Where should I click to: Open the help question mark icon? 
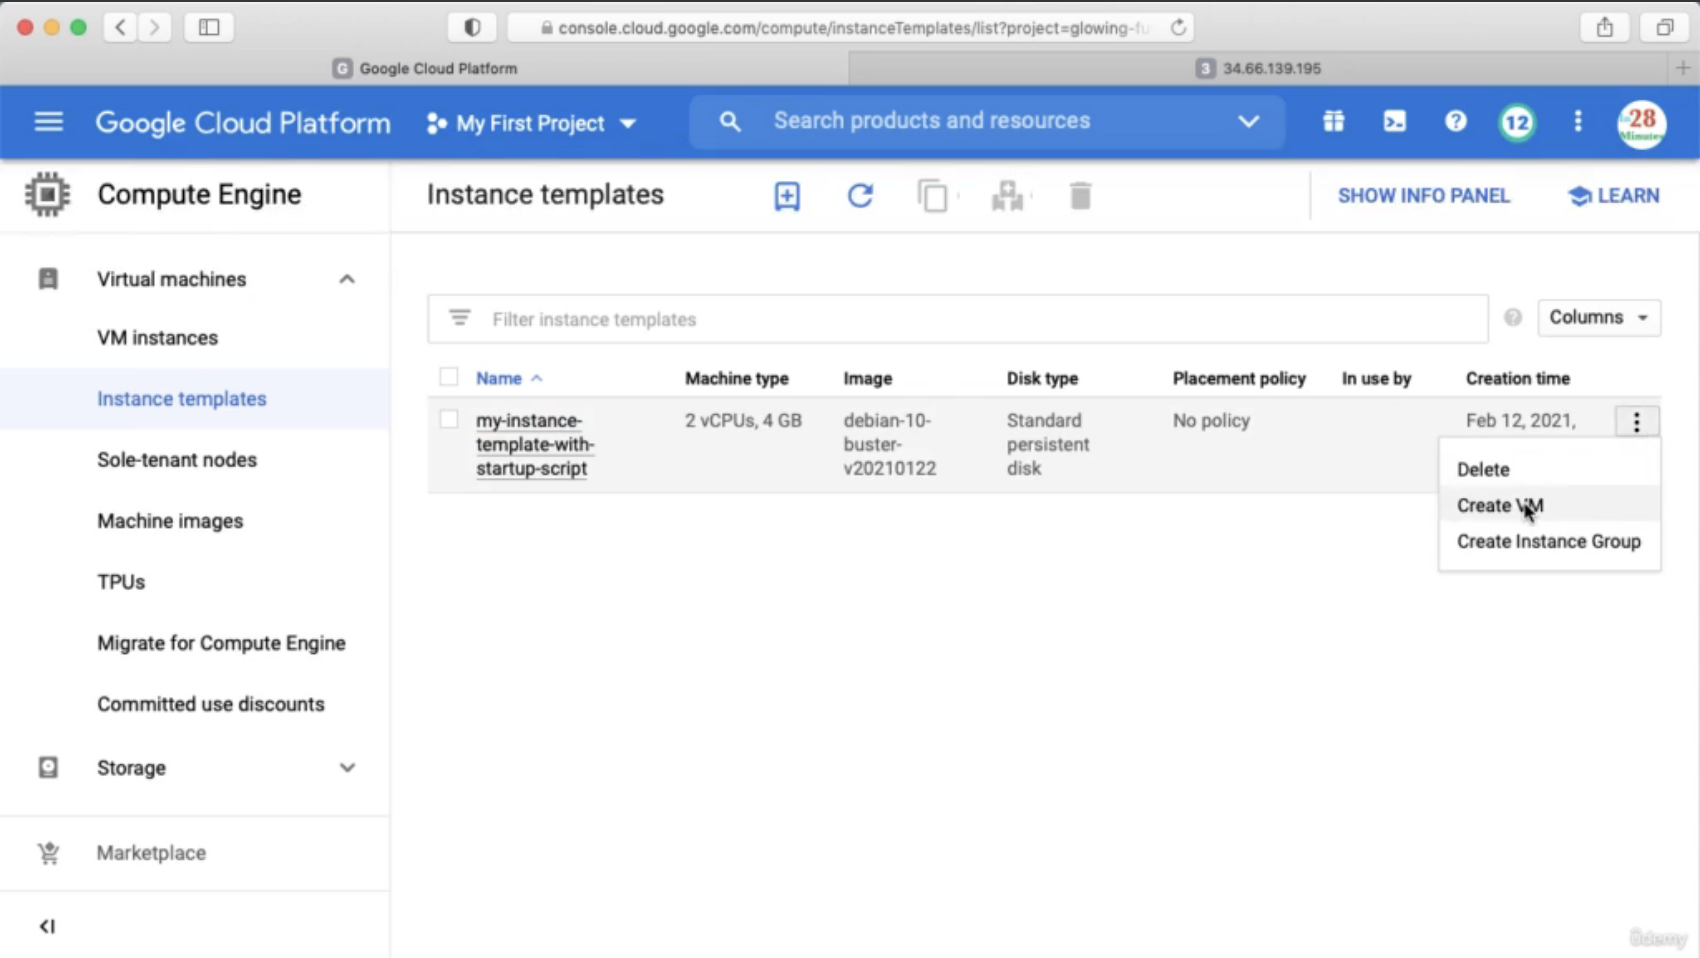(x=1455, y=122)
